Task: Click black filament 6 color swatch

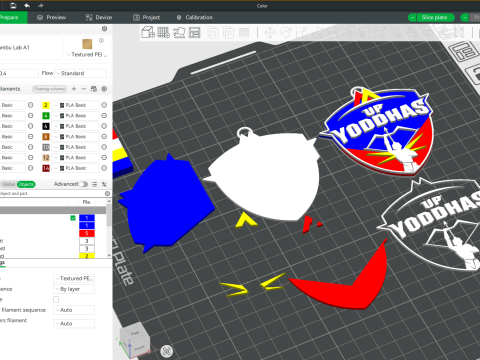Action: [x=46, y=126]
